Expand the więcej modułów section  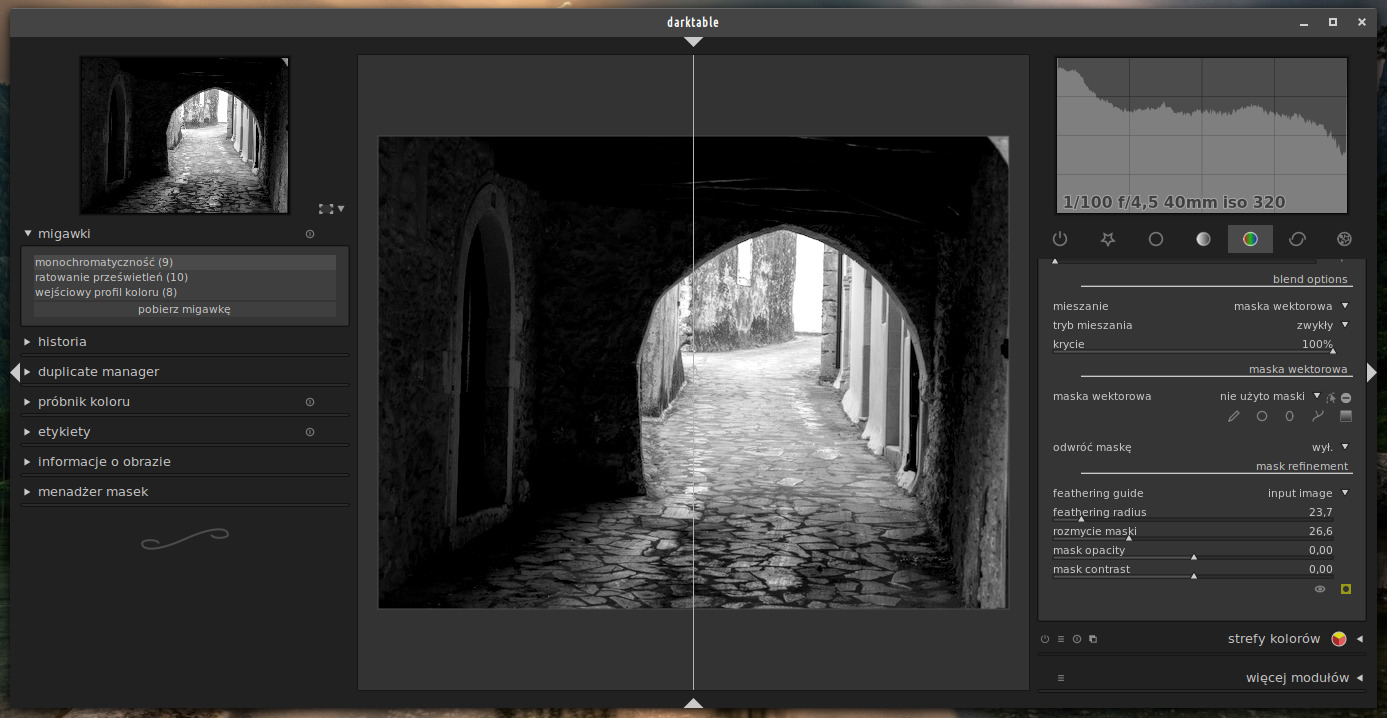[x=1360, y=678]
